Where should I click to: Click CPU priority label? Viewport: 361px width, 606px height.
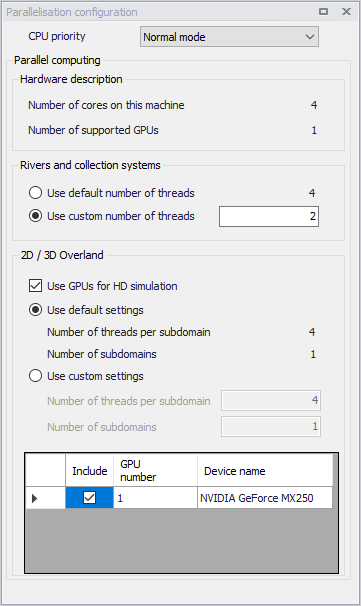[57, 36]
